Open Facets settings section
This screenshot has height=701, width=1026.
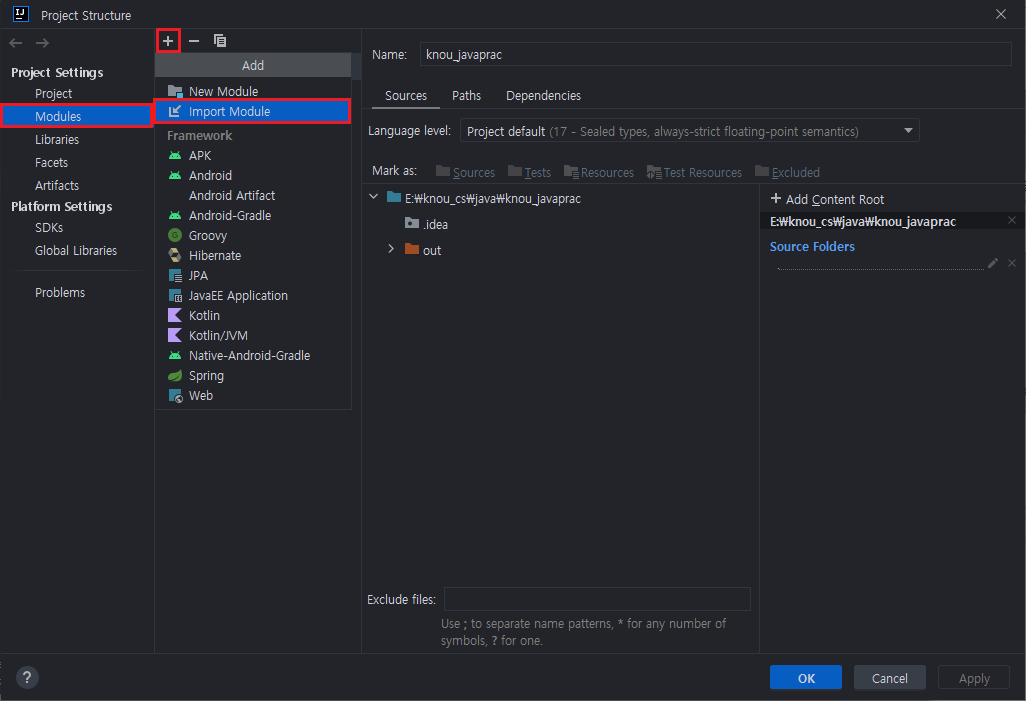tap(52, 162)
